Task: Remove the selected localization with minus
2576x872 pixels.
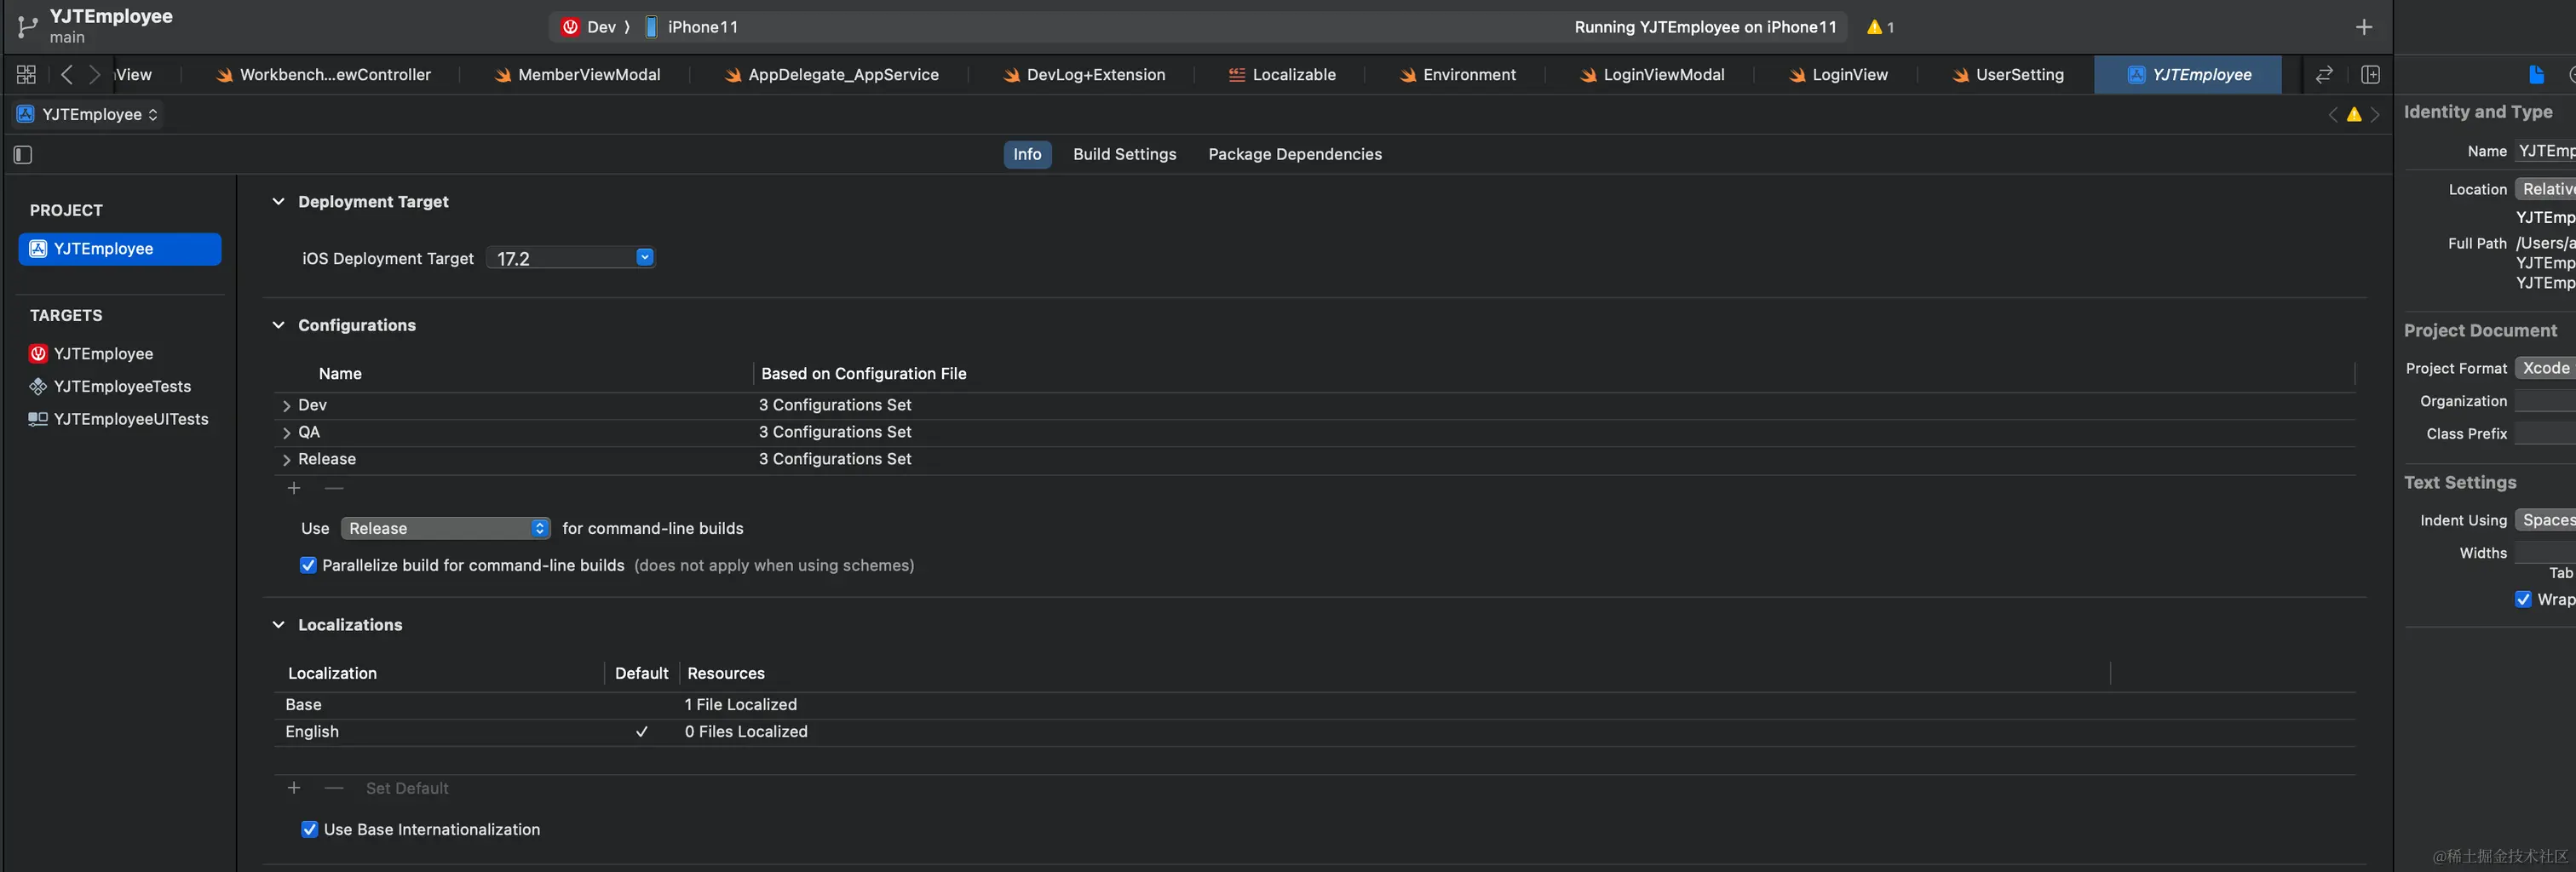Action: 334,788
